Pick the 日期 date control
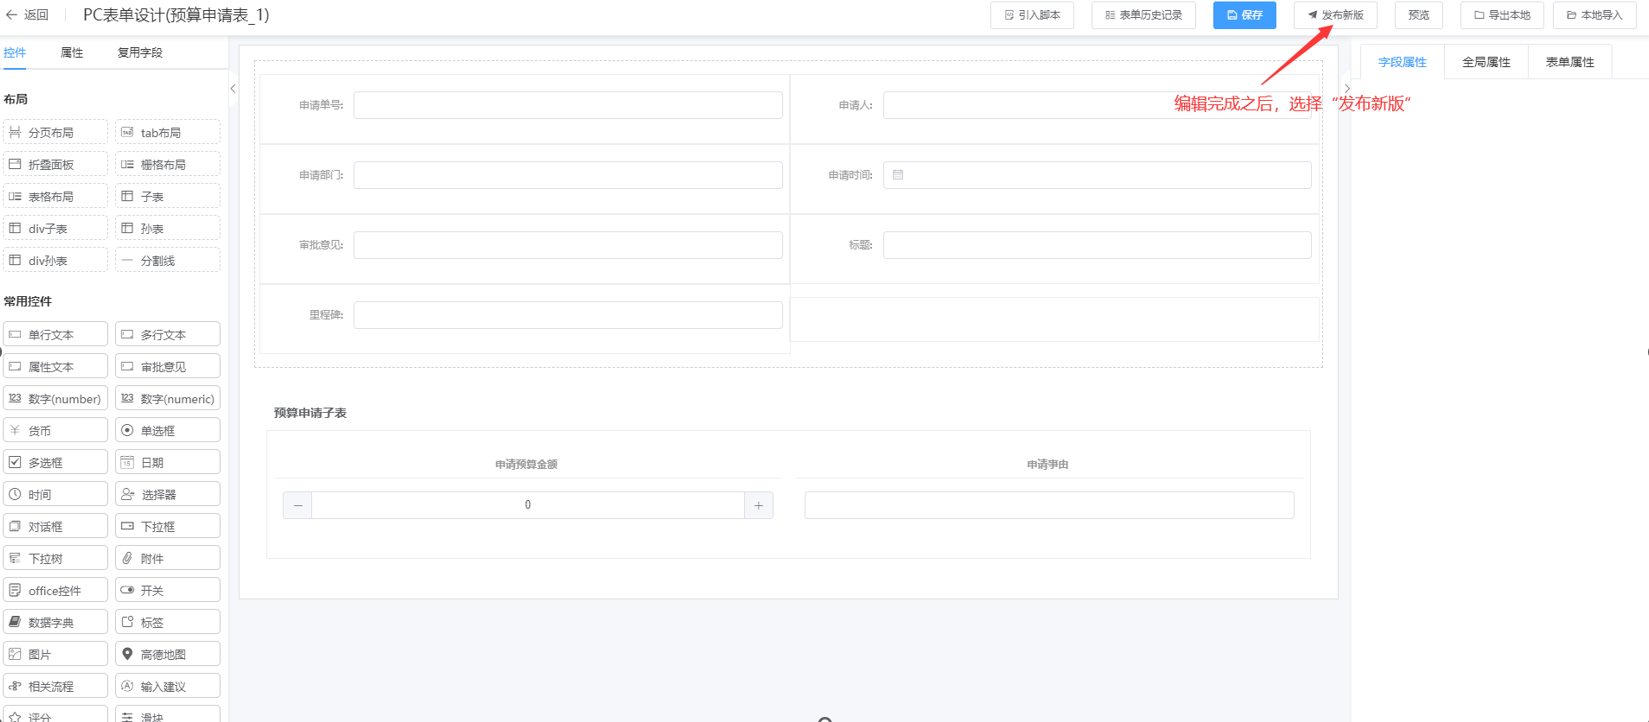 [168, 462]
